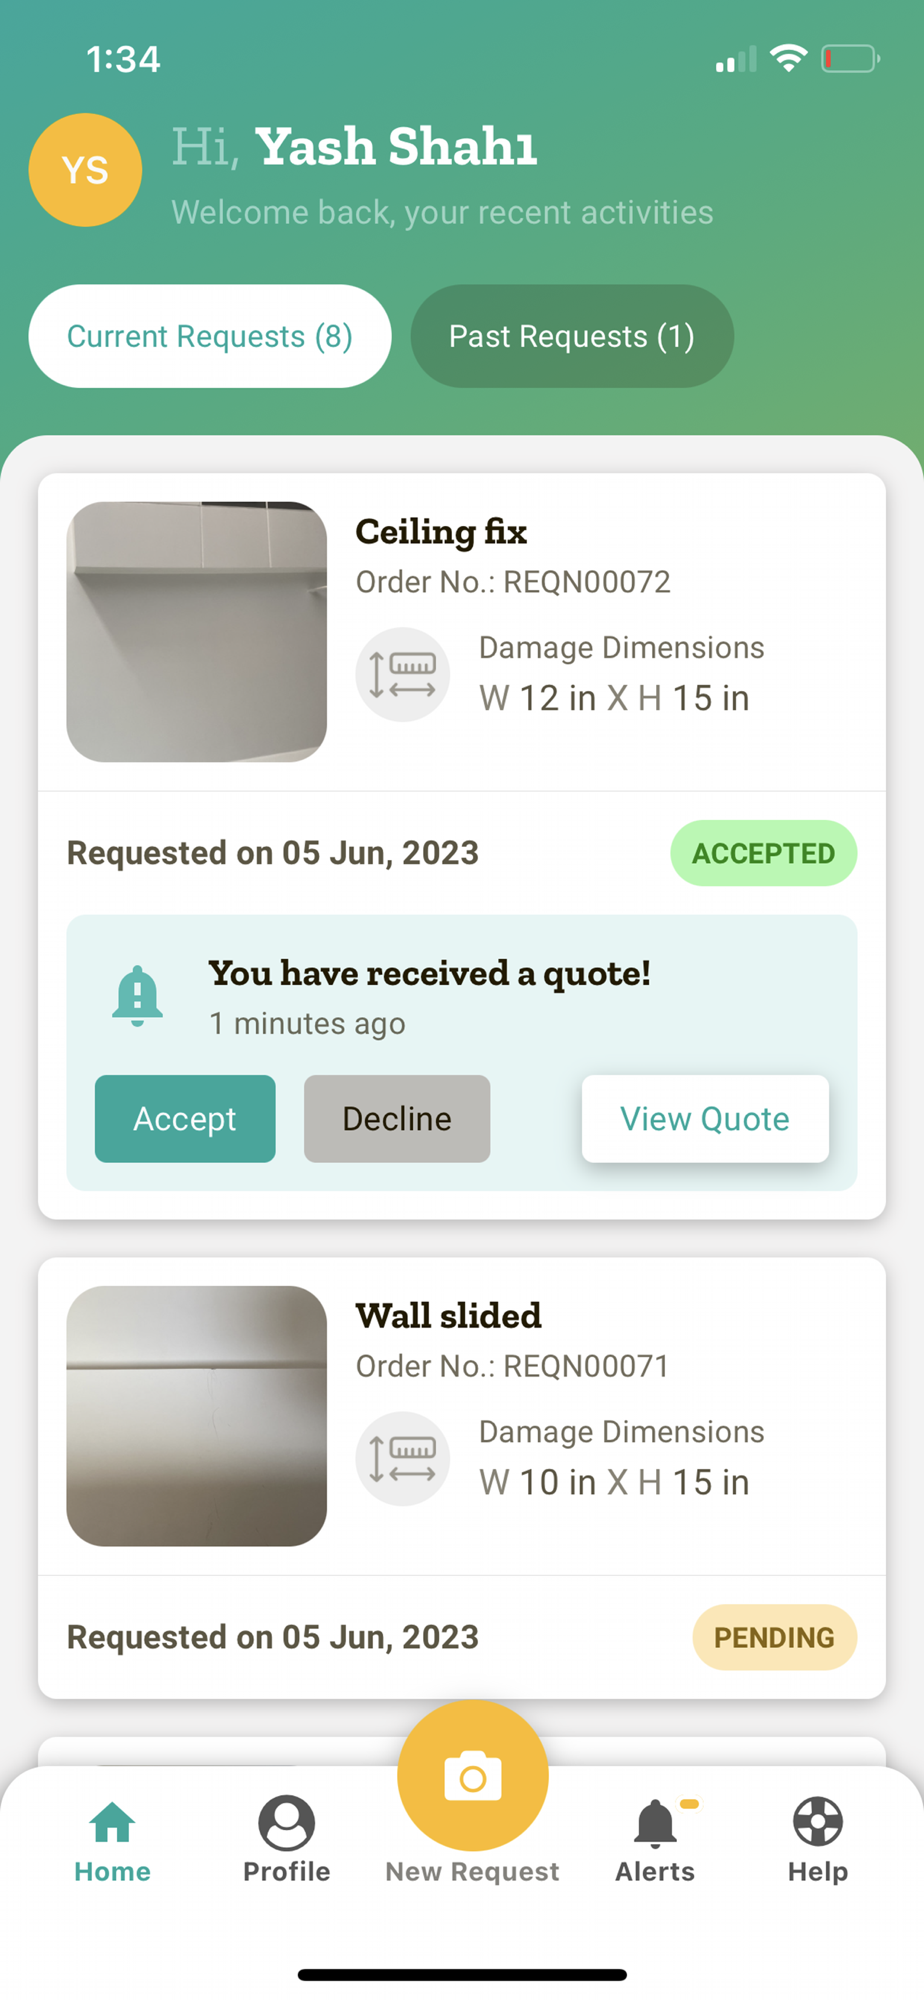
Task: Tap the PENDING status badge
Action: coord(774,1637)
